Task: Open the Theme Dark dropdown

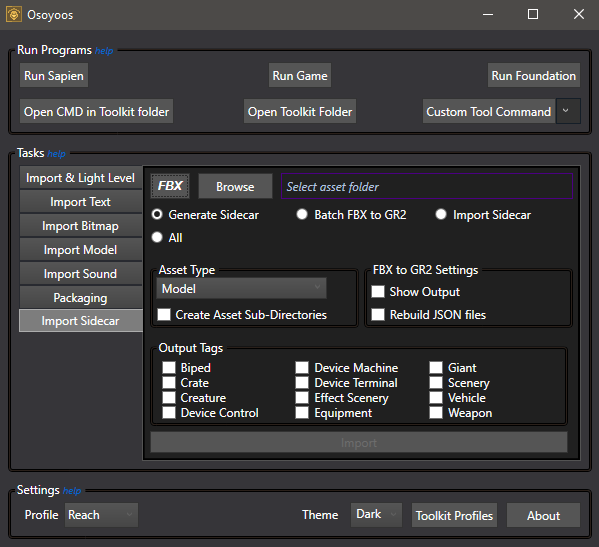Action: point(376,515)
